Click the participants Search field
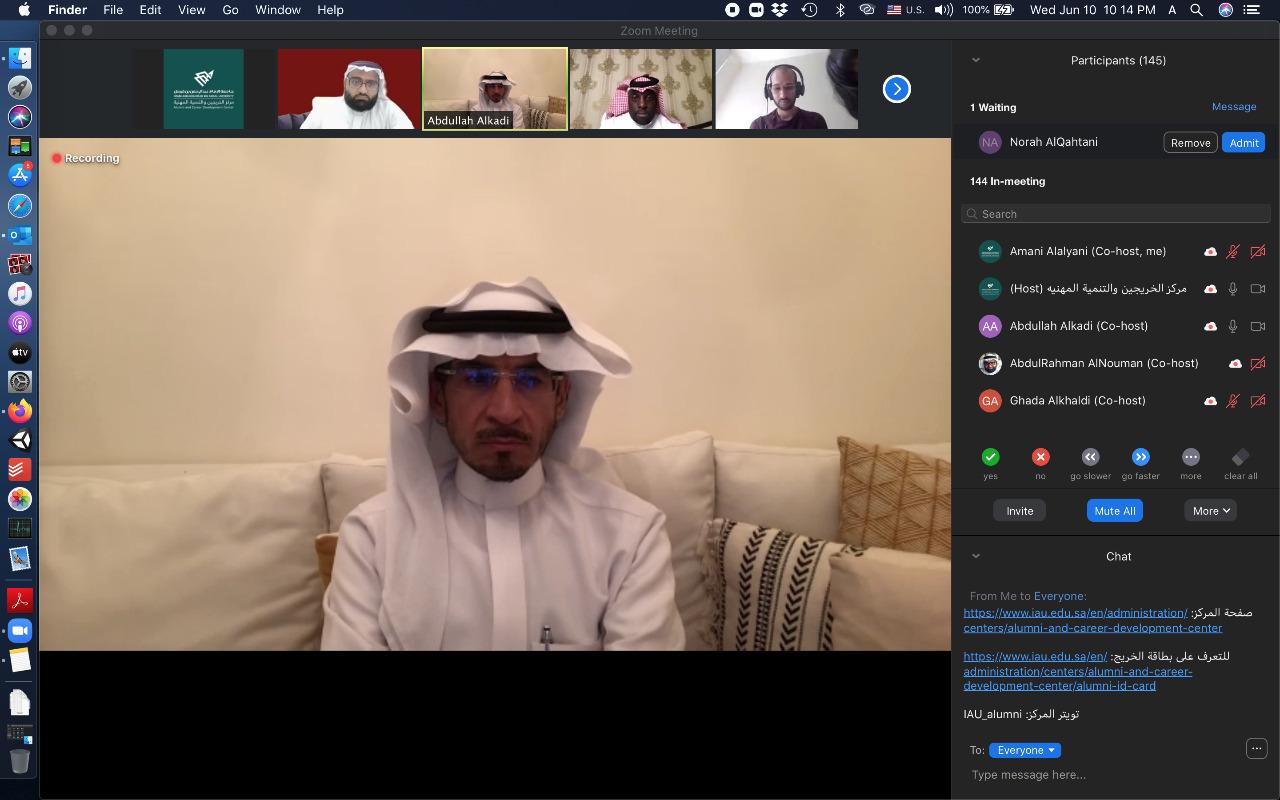 1115,214
